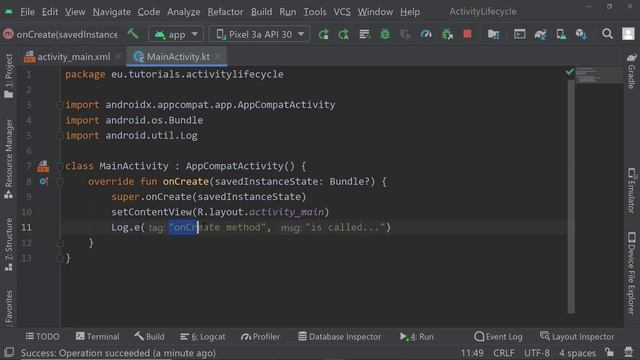
Task: Open the Event Log
Action: tap(498, 336)
